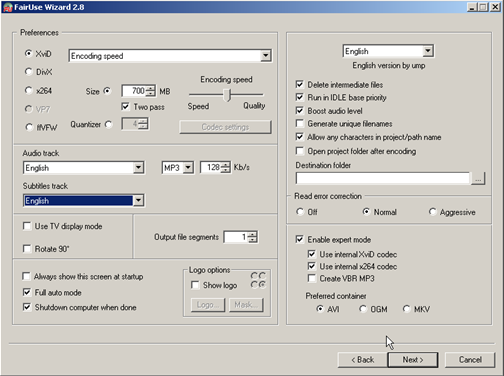Uncheck Shutdown computer when done

27,307
